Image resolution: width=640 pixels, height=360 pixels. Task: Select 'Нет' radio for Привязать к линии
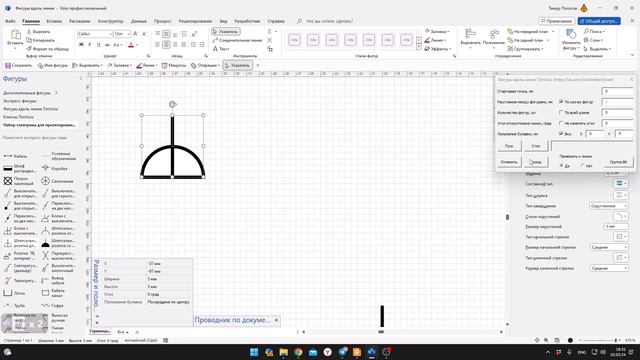pyautogui.click(x=582, y=166)
